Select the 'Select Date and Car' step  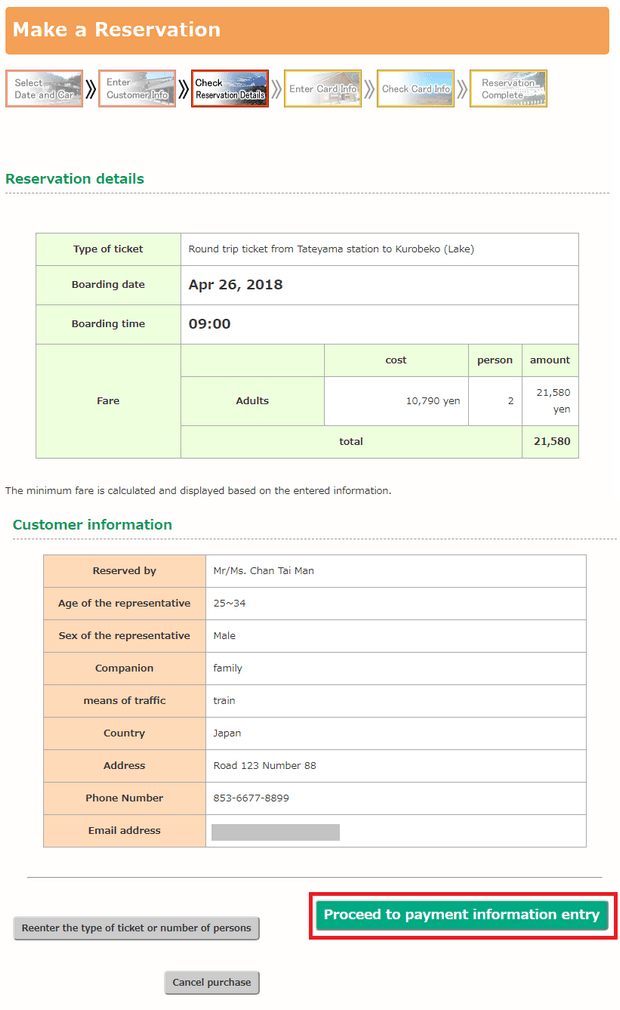tap(44, 89)
